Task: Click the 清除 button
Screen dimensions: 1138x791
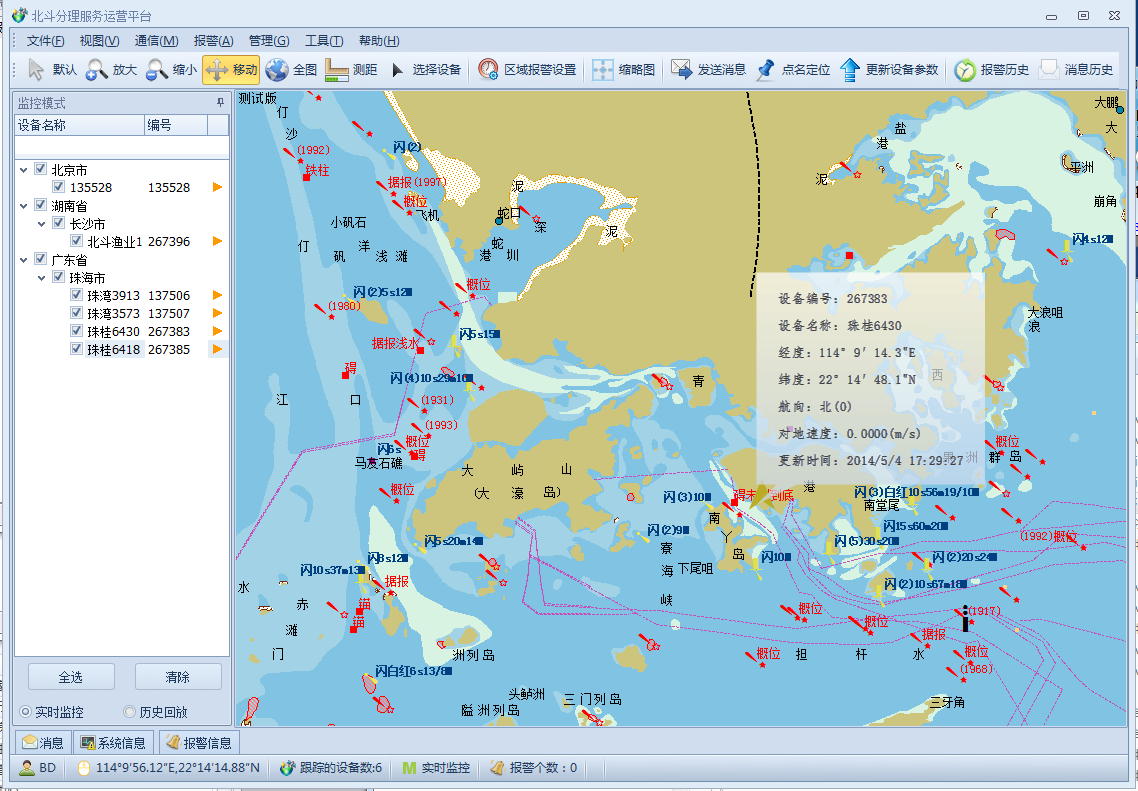Action: 177,677
